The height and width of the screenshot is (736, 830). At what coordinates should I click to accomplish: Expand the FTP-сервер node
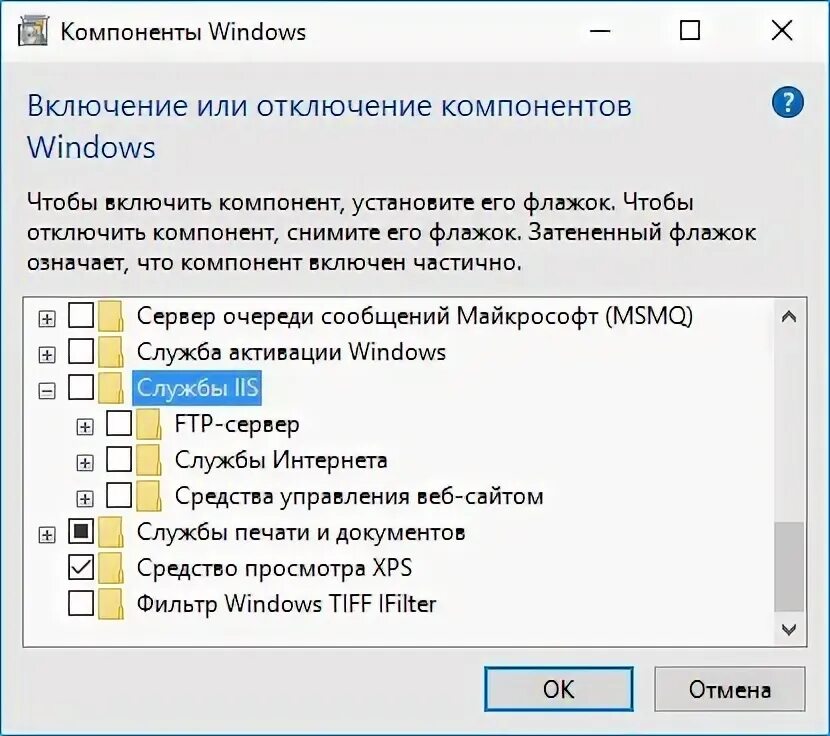point(85,427)
